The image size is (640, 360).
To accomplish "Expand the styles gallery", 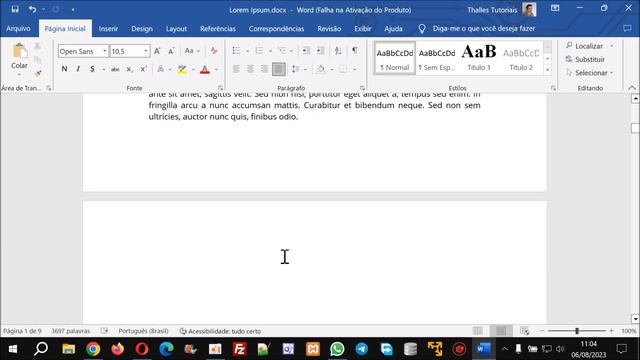I will point(548,70).
